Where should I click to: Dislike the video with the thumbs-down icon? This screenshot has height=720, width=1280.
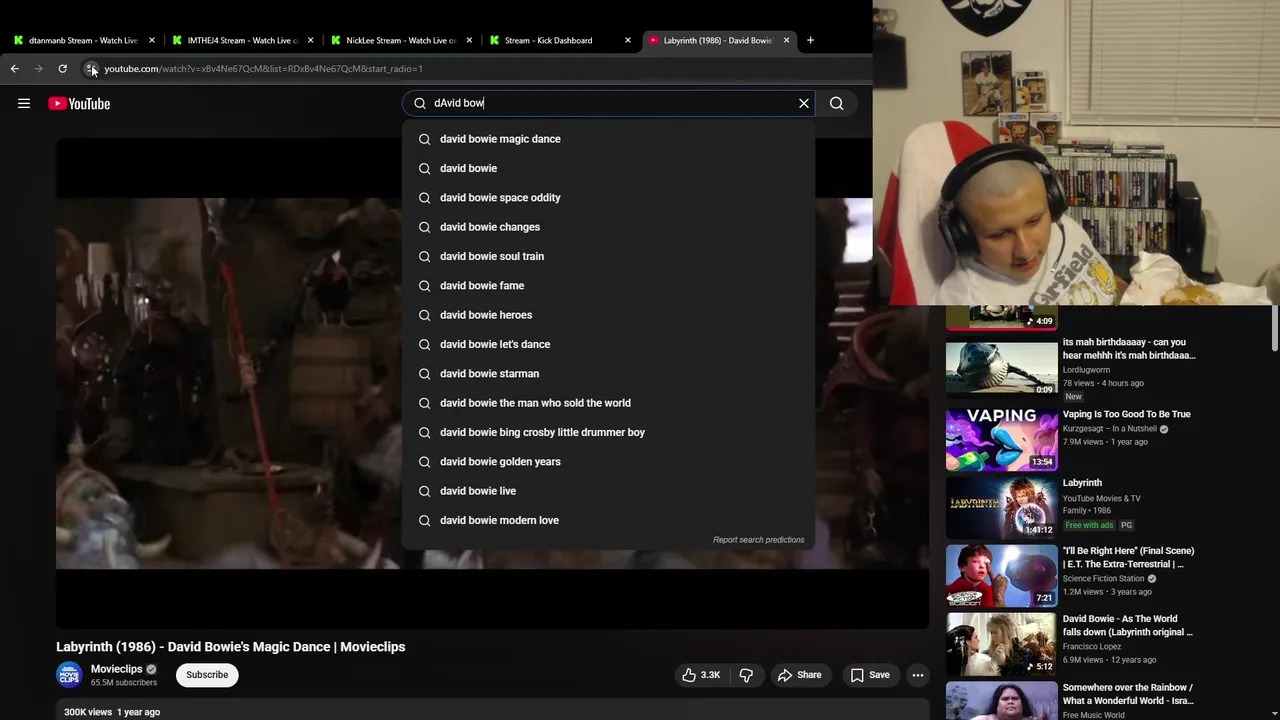click(x=746, y=675)
